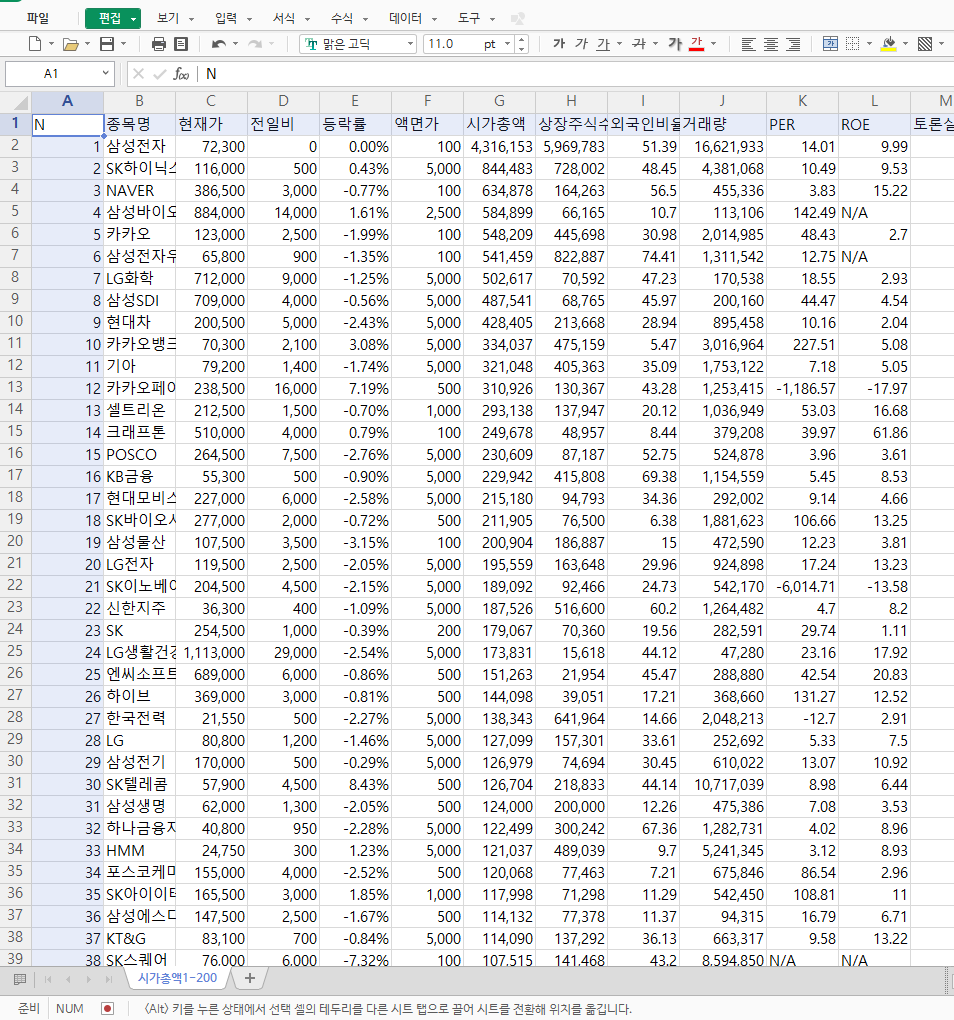Apply yellow fill color bucket
This screenshot has width=954, height=1020.
[888, 44]
